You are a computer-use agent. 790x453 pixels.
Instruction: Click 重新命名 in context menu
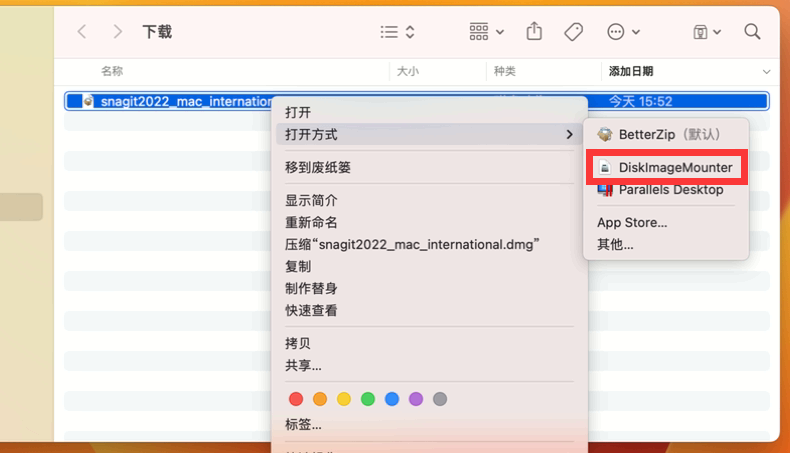pos(311,222)
